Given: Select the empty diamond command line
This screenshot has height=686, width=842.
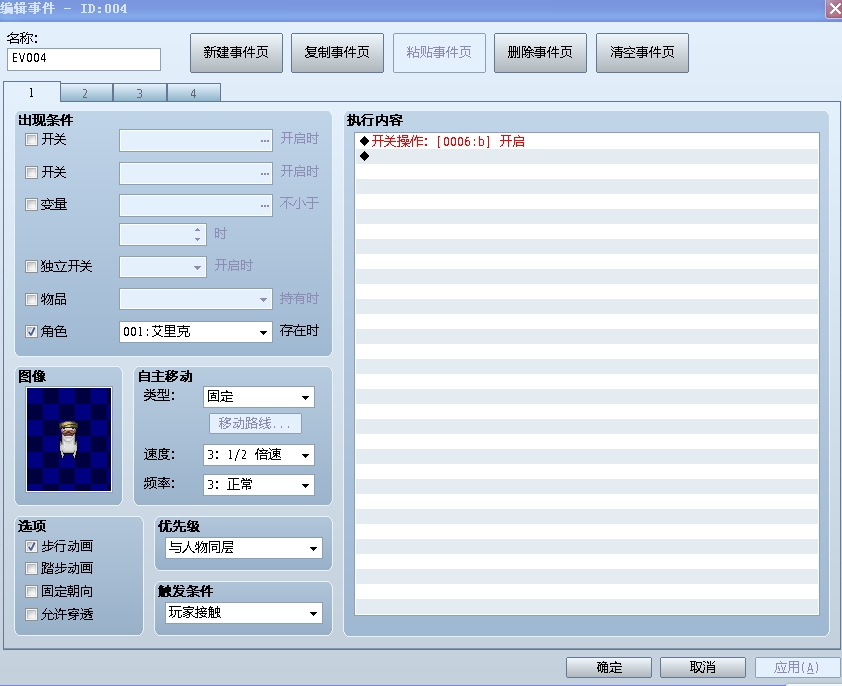Looking at the screenshot, I should coord(586,156).
